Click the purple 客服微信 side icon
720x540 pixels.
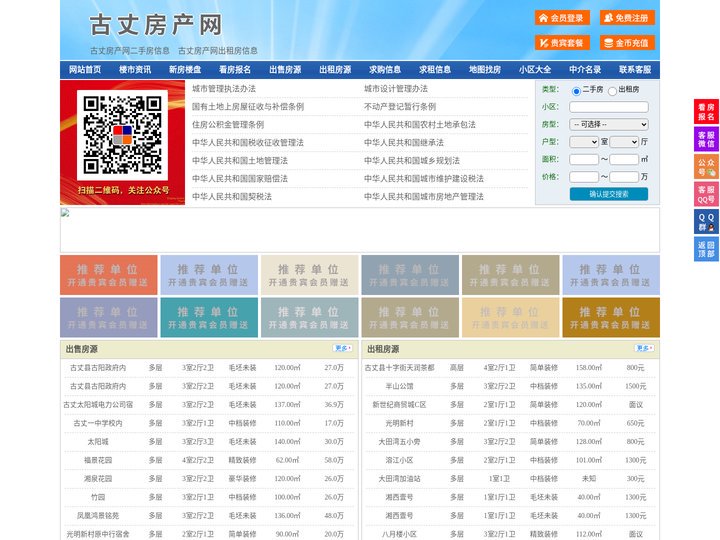[706, 139]
